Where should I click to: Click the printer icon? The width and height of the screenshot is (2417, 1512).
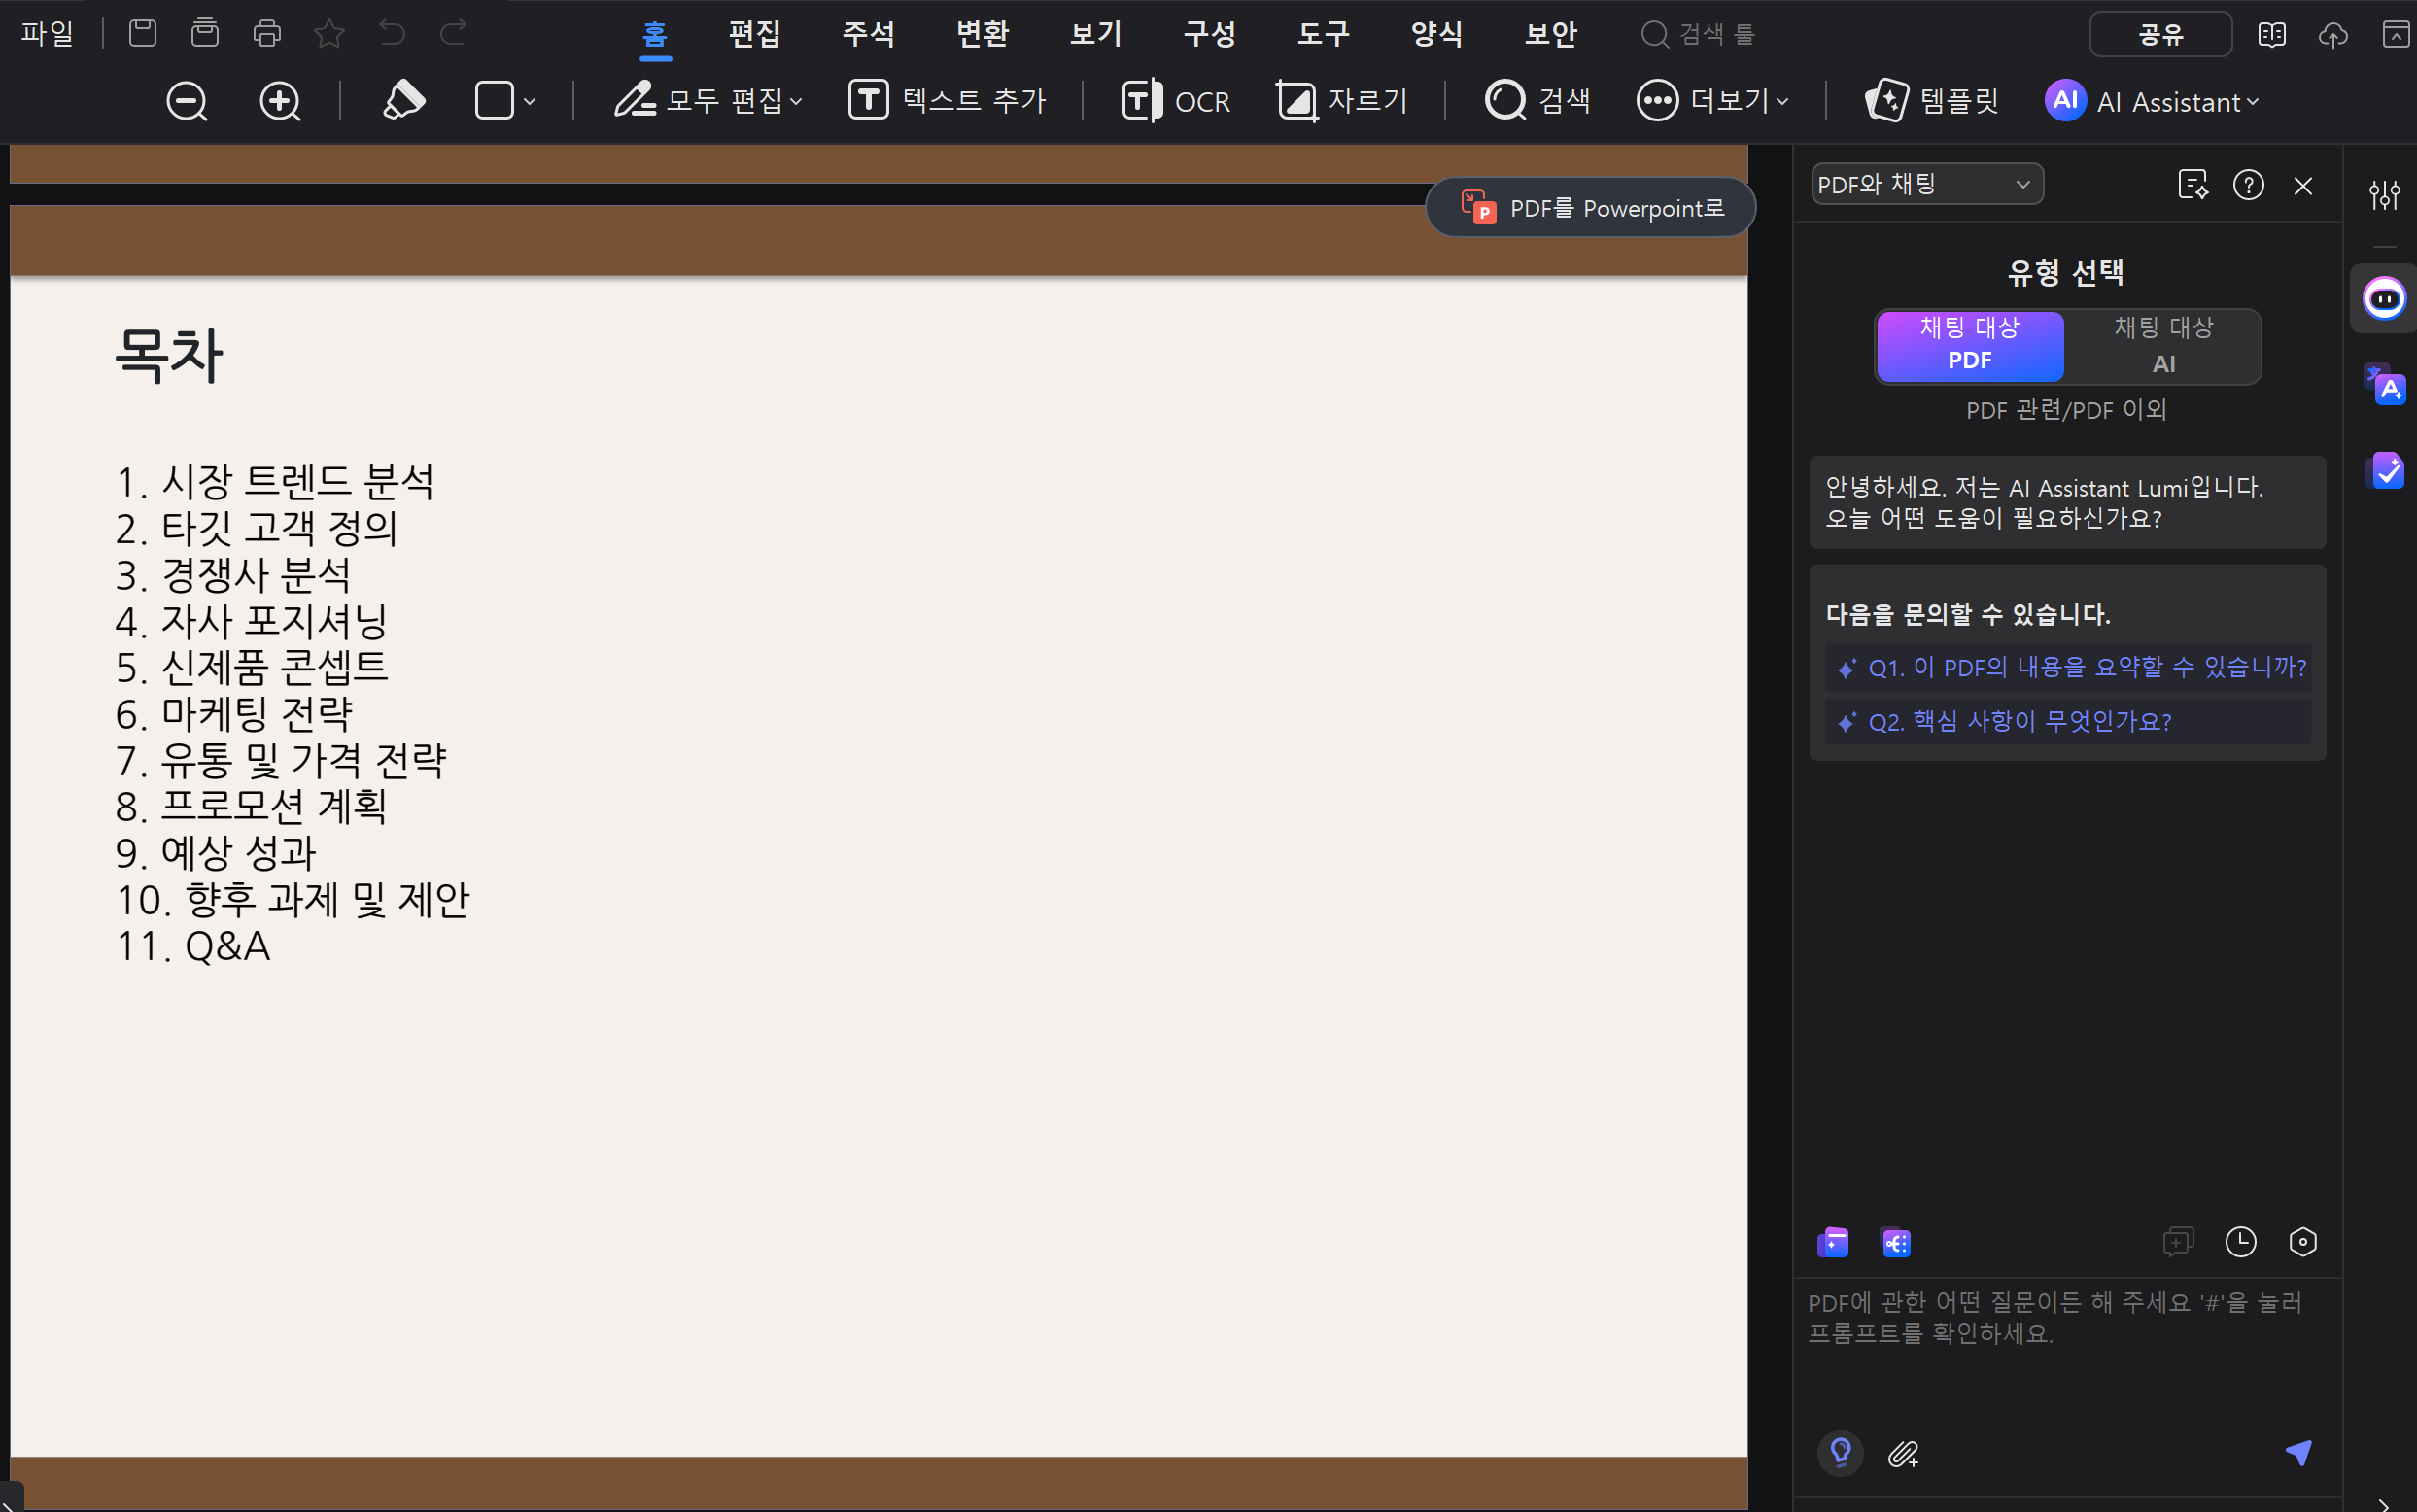coord(267,33)
